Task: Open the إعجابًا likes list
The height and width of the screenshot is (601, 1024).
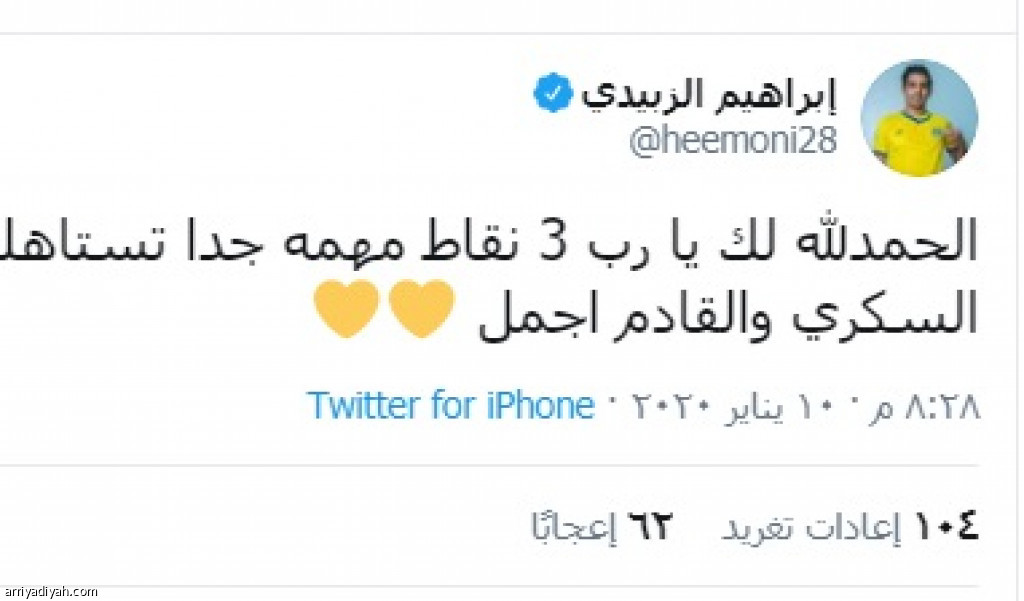Action: (x=572, y=527)
